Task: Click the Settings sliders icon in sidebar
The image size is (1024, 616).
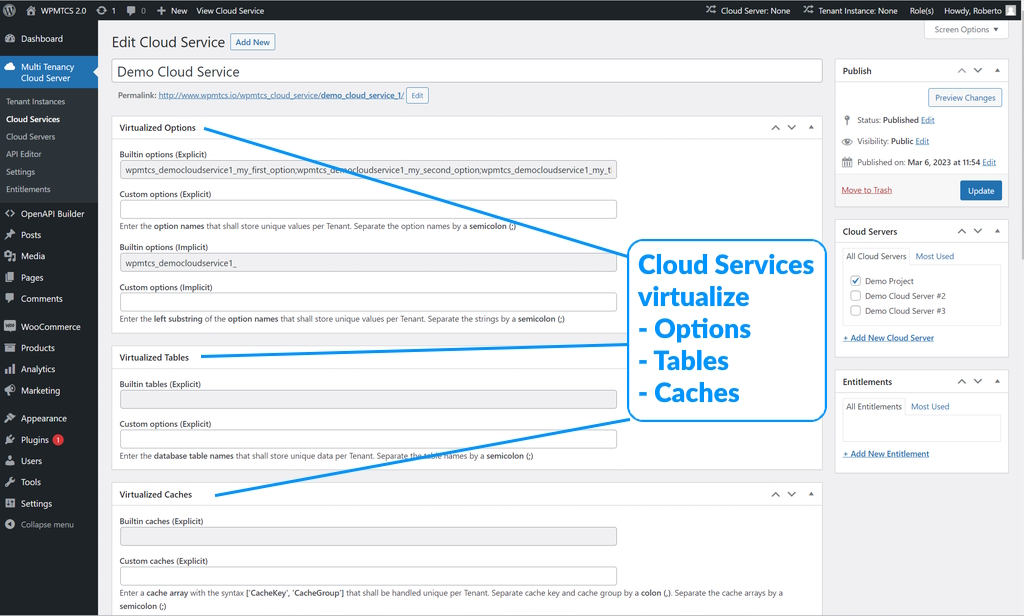Action: point(10,504)
